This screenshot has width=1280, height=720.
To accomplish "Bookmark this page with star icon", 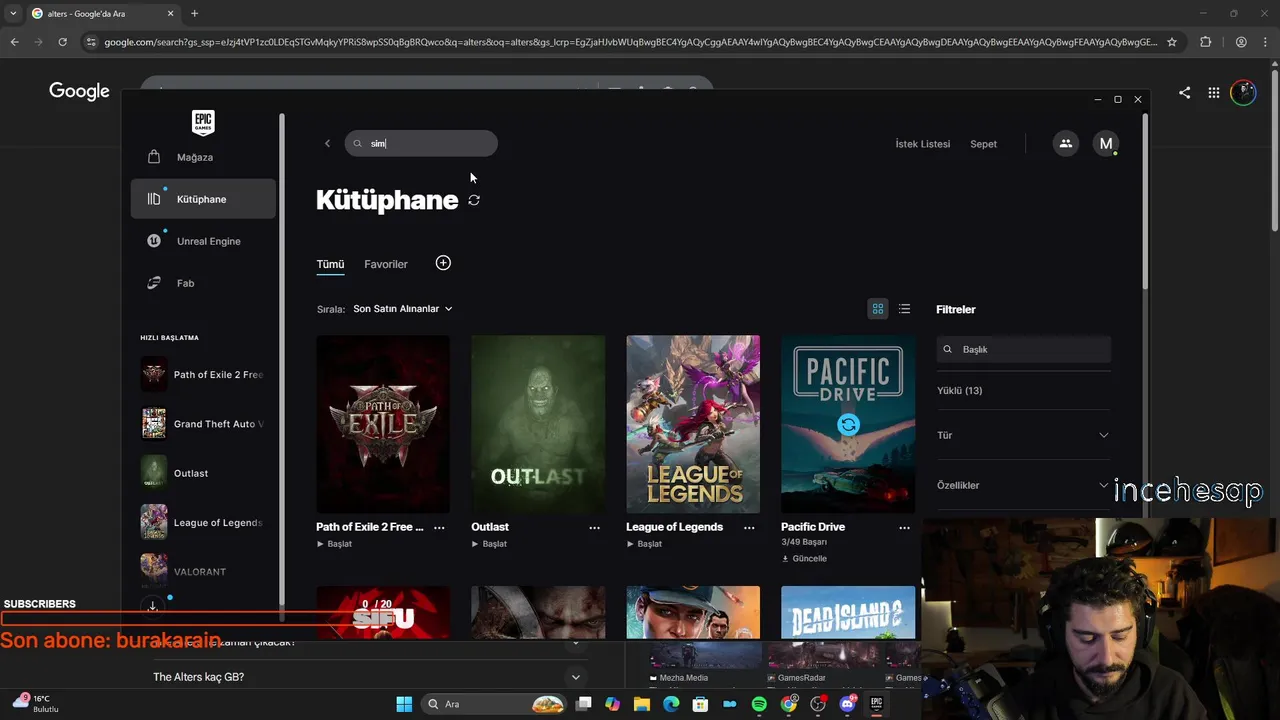I will click(x=1172, y=42).
